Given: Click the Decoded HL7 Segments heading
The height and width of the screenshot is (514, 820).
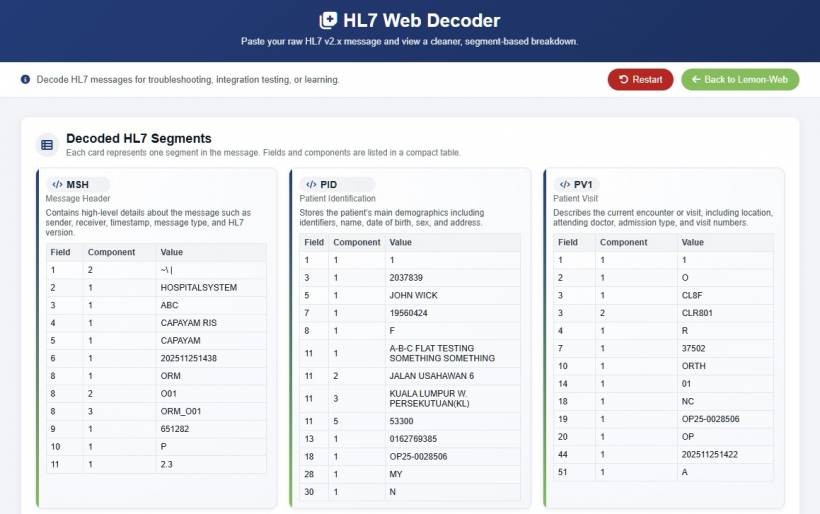Looking at the screenshot, I should [x=139, y=138].
